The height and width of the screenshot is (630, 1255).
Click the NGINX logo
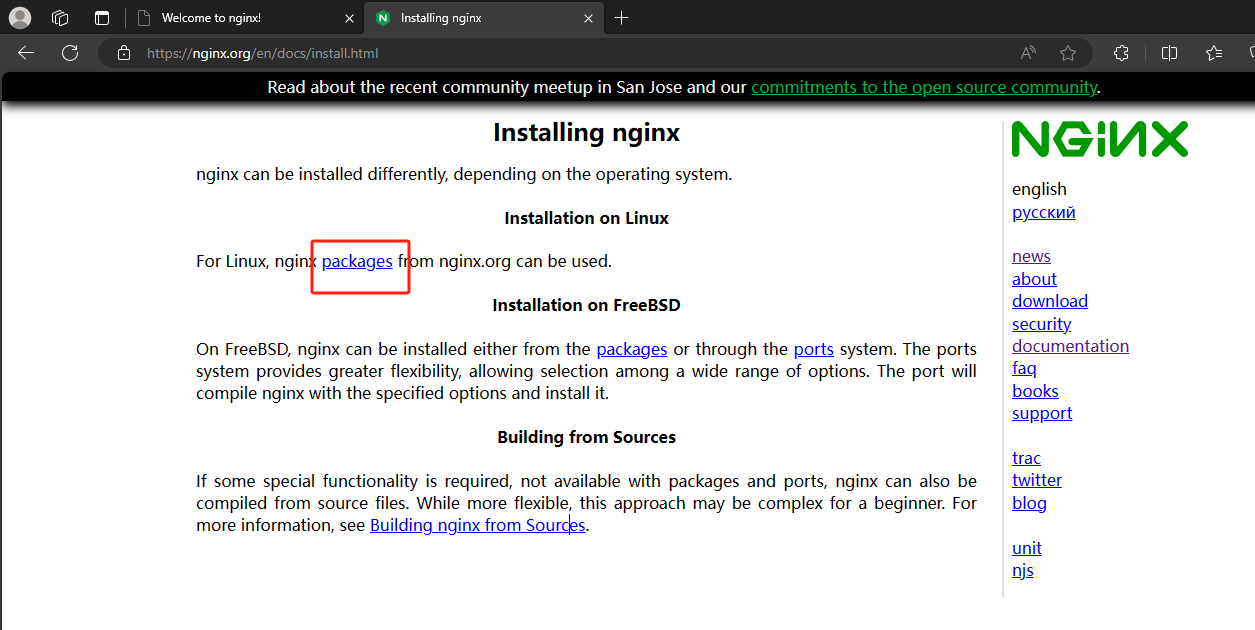pos(1100,140)
